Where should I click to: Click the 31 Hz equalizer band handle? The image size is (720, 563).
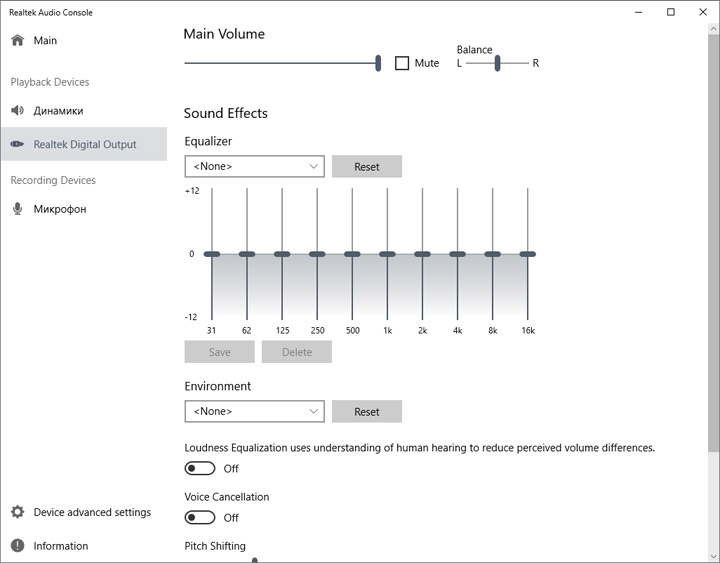click(x=211, y=254)
